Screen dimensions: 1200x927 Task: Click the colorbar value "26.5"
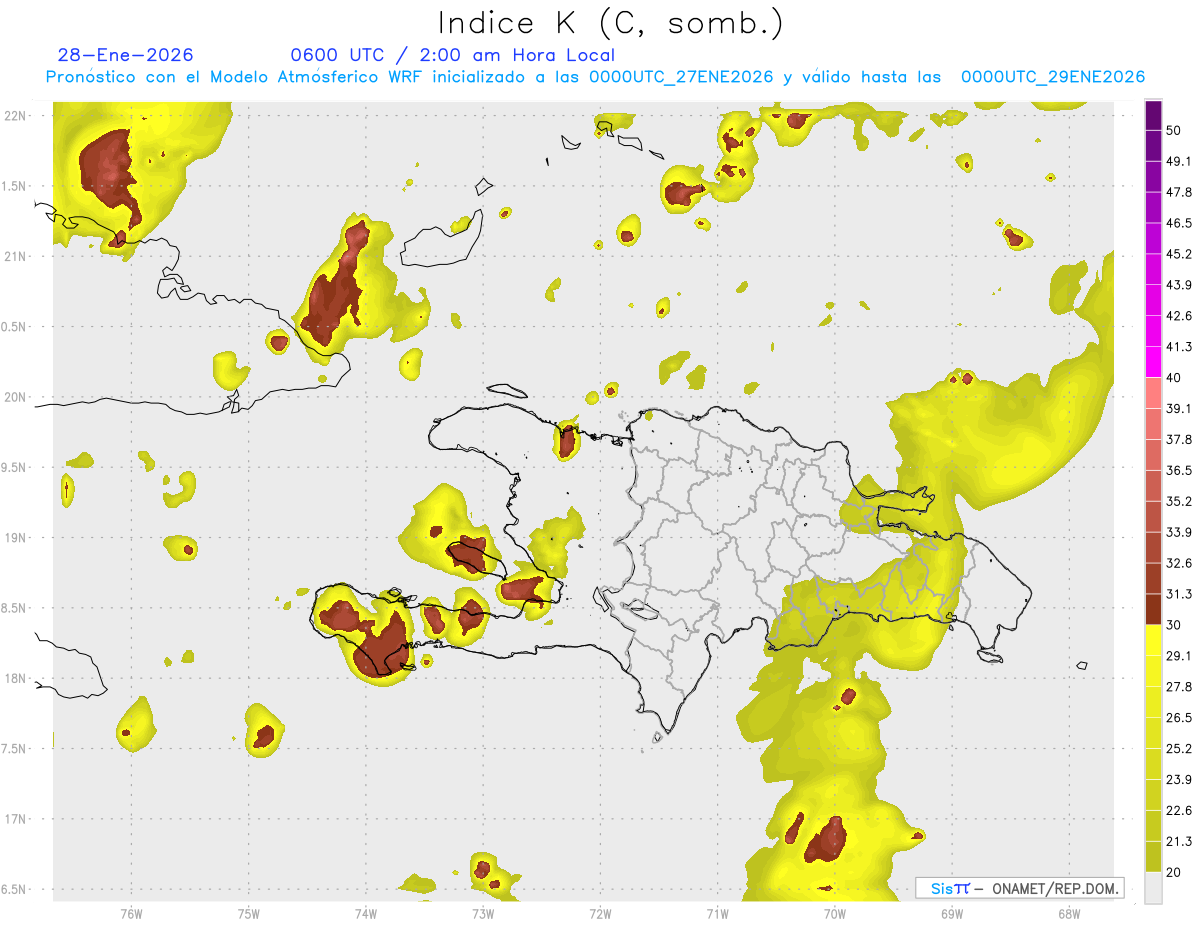(1179, 718)
